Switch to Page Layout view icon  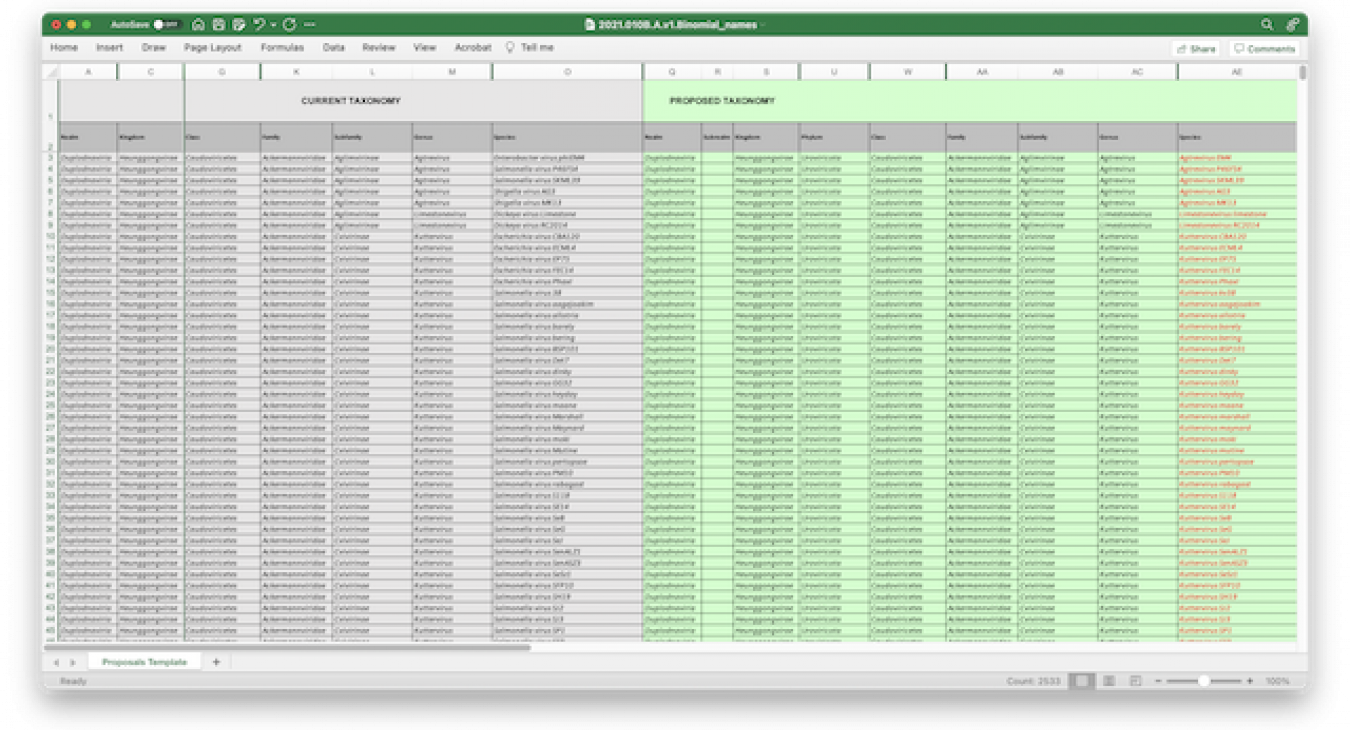[1109, 681]
